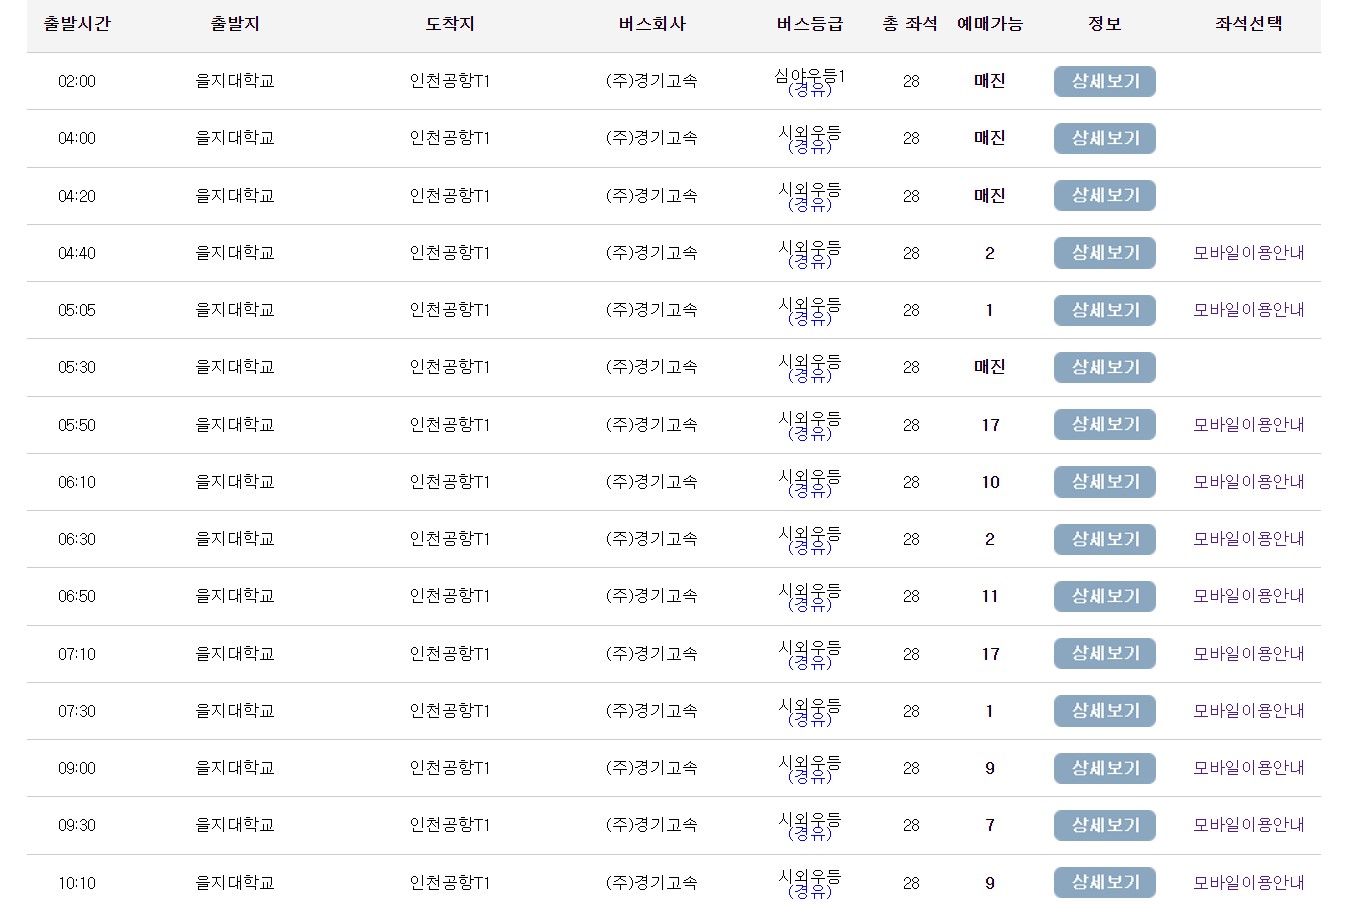
Task: Click 심야우등1 grade in the 02:00 row
Action: click(x=810, y=75)
